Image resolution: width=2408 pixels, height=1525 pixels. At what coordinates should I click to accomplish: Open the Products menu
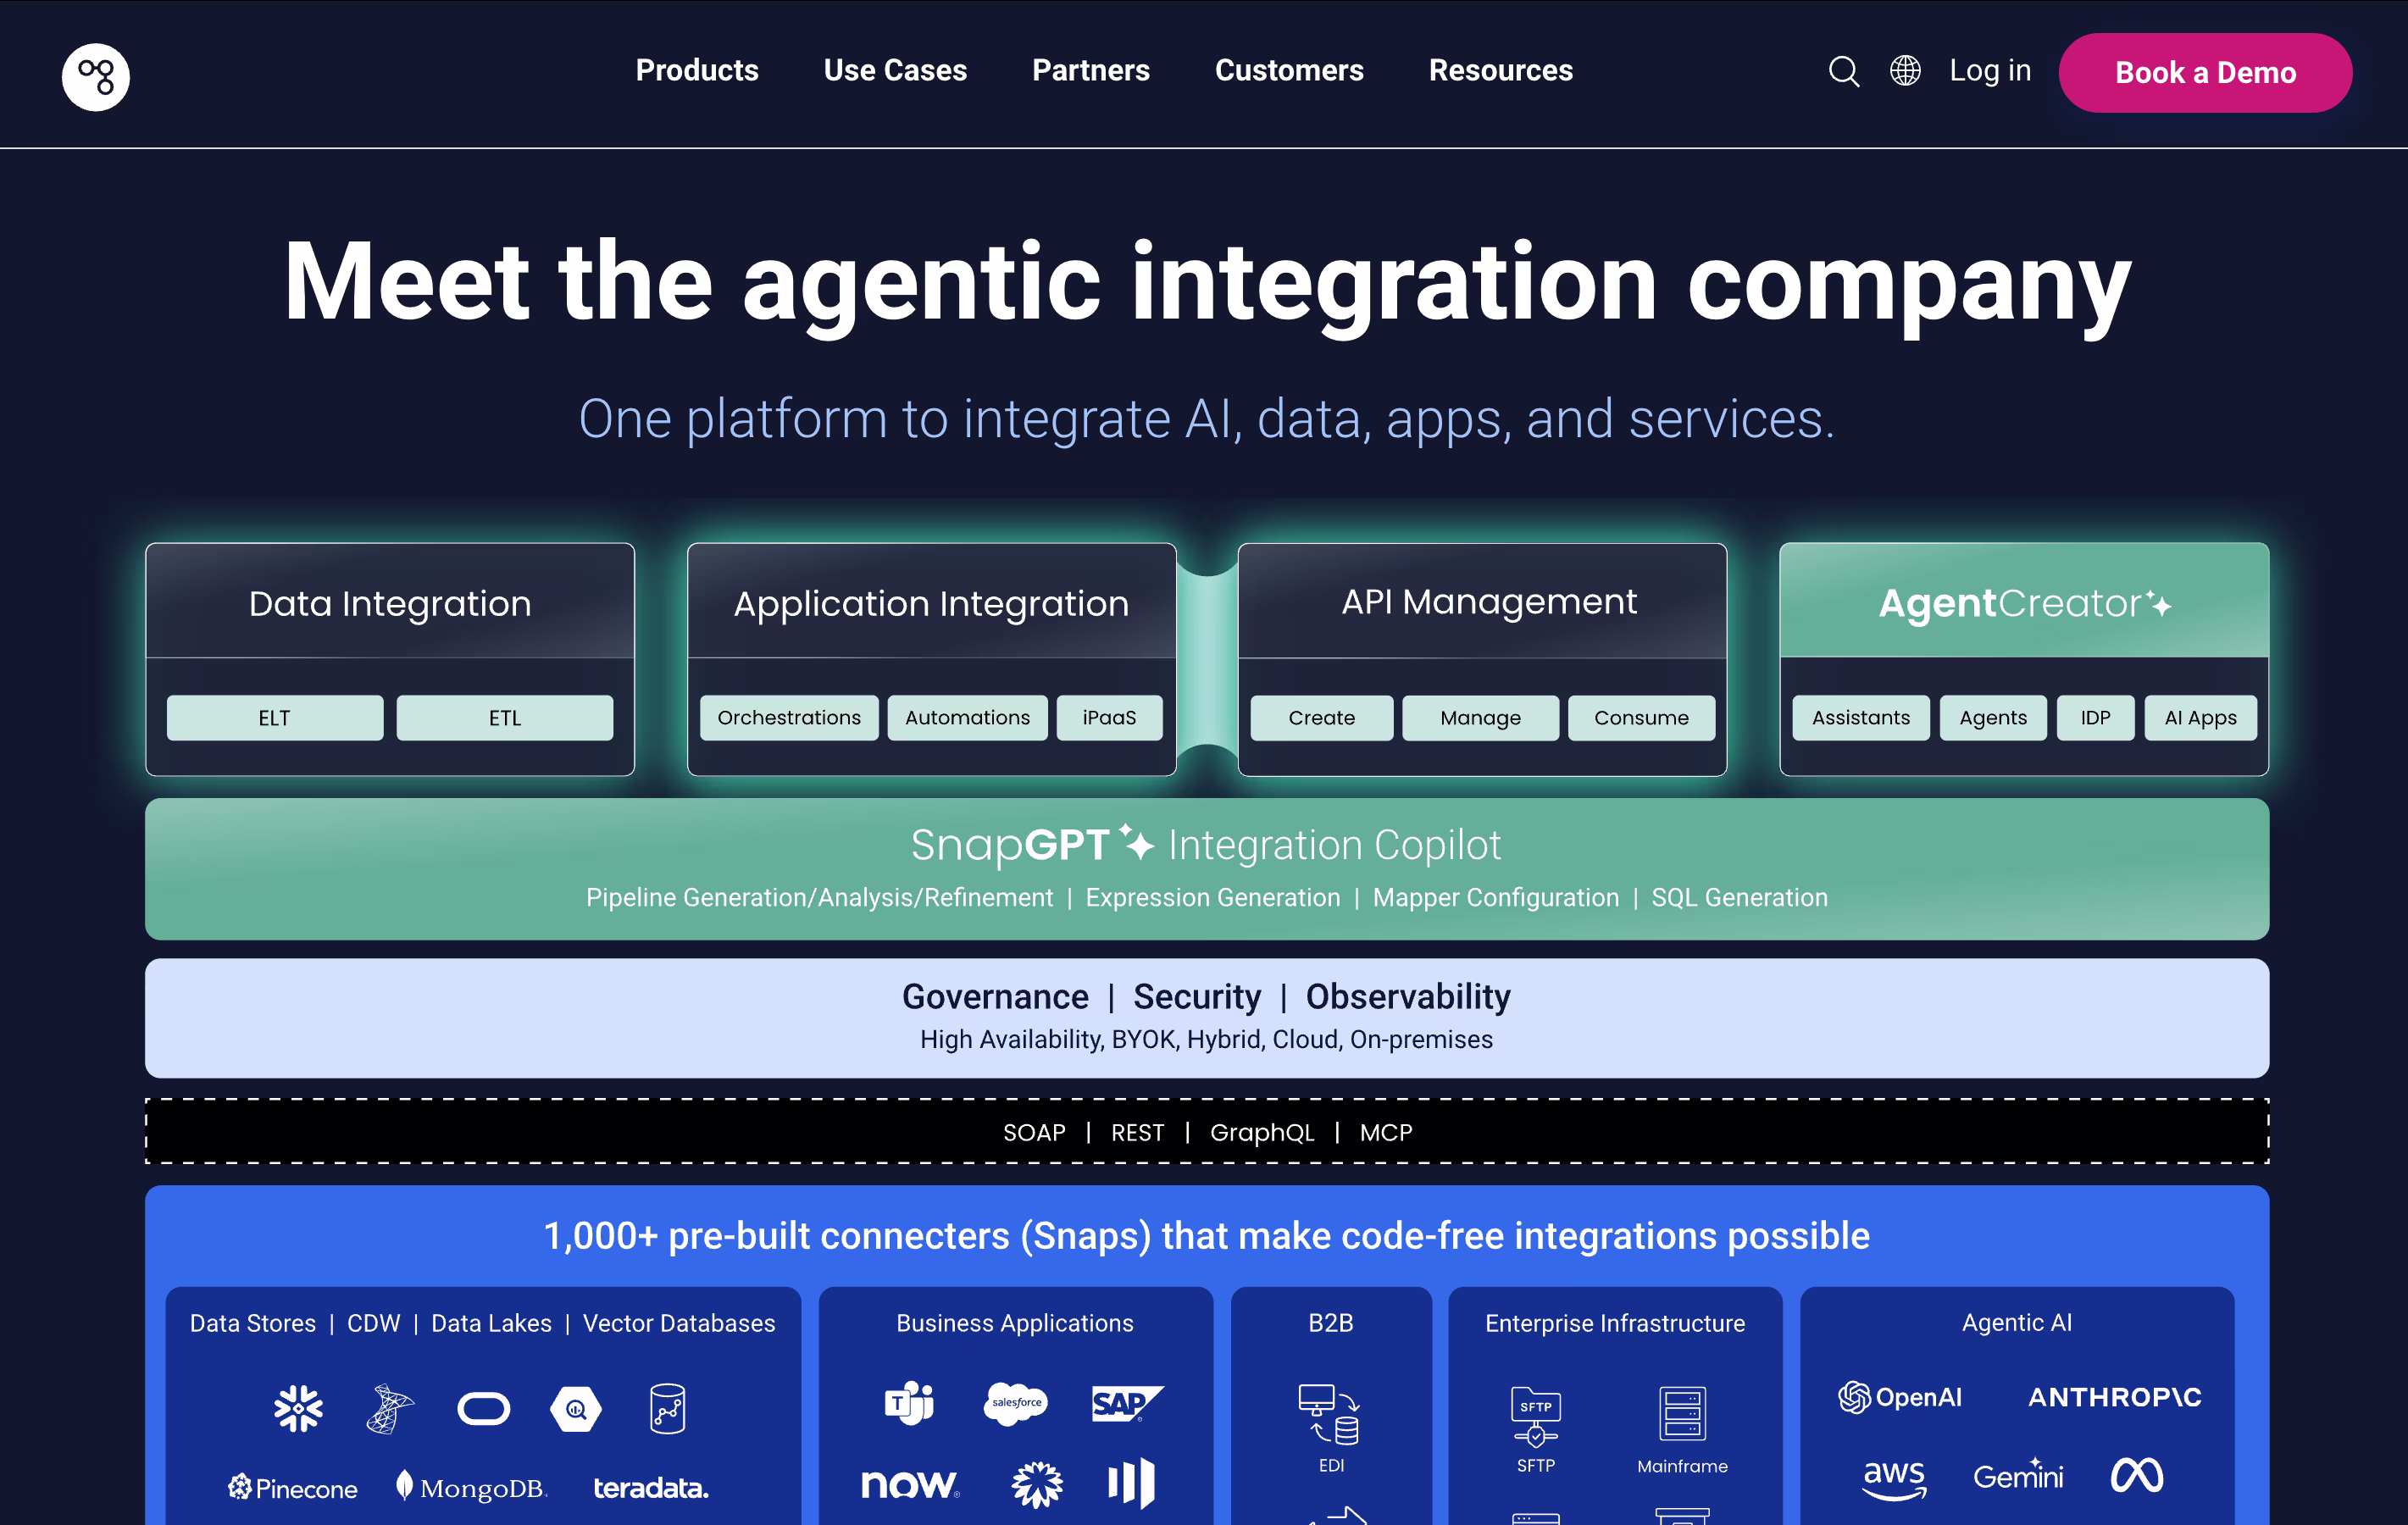[x=697, y=71]
